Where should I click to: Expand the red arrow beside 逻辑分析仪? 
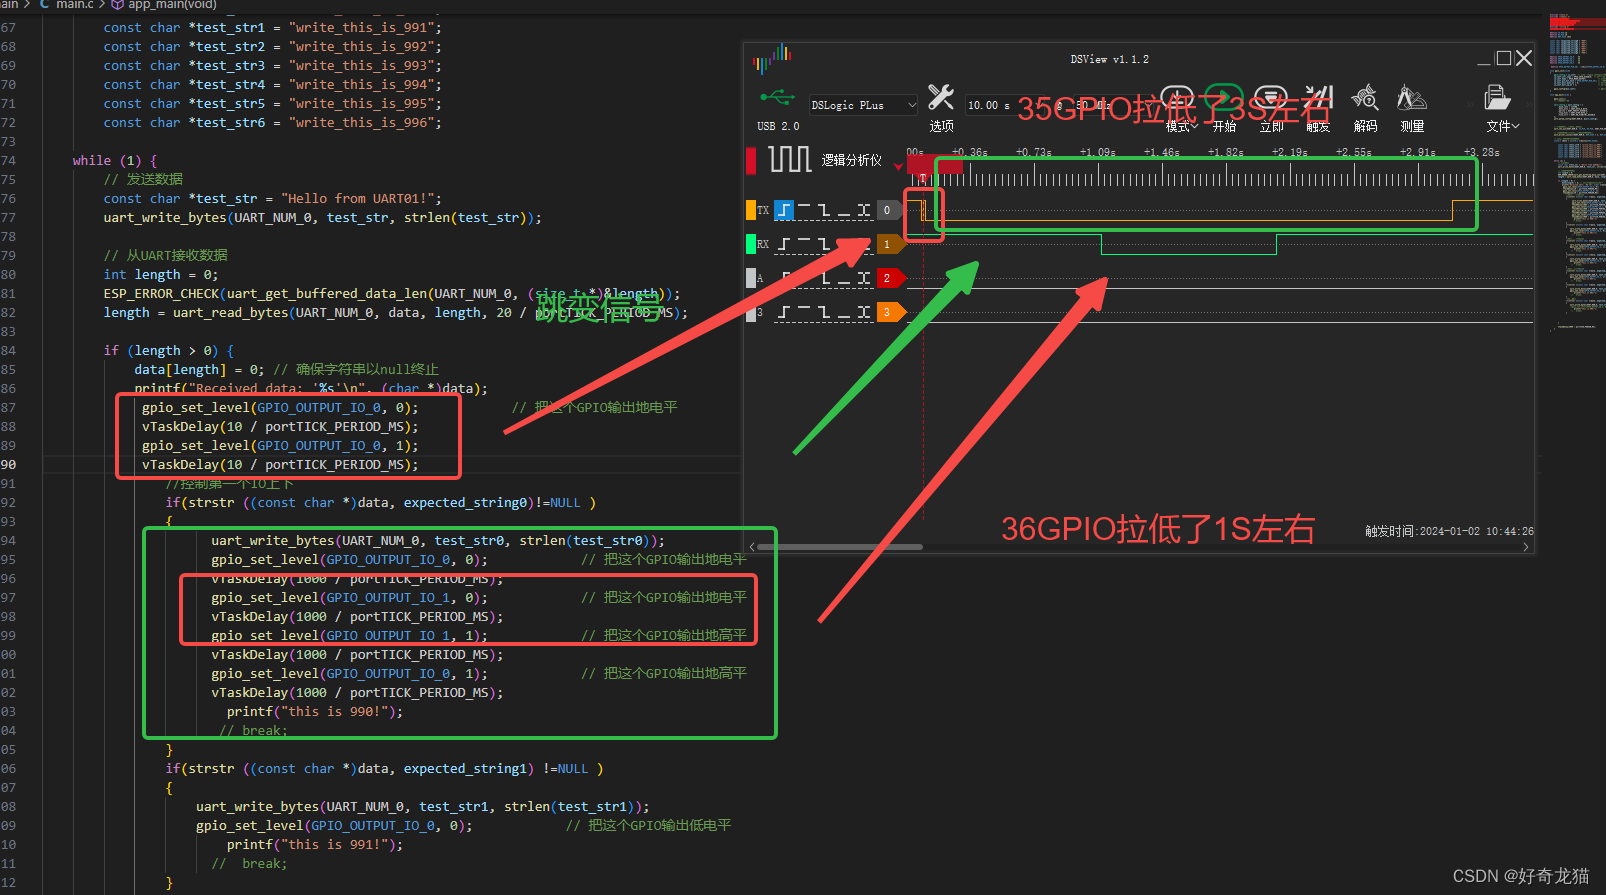(898, 166)
